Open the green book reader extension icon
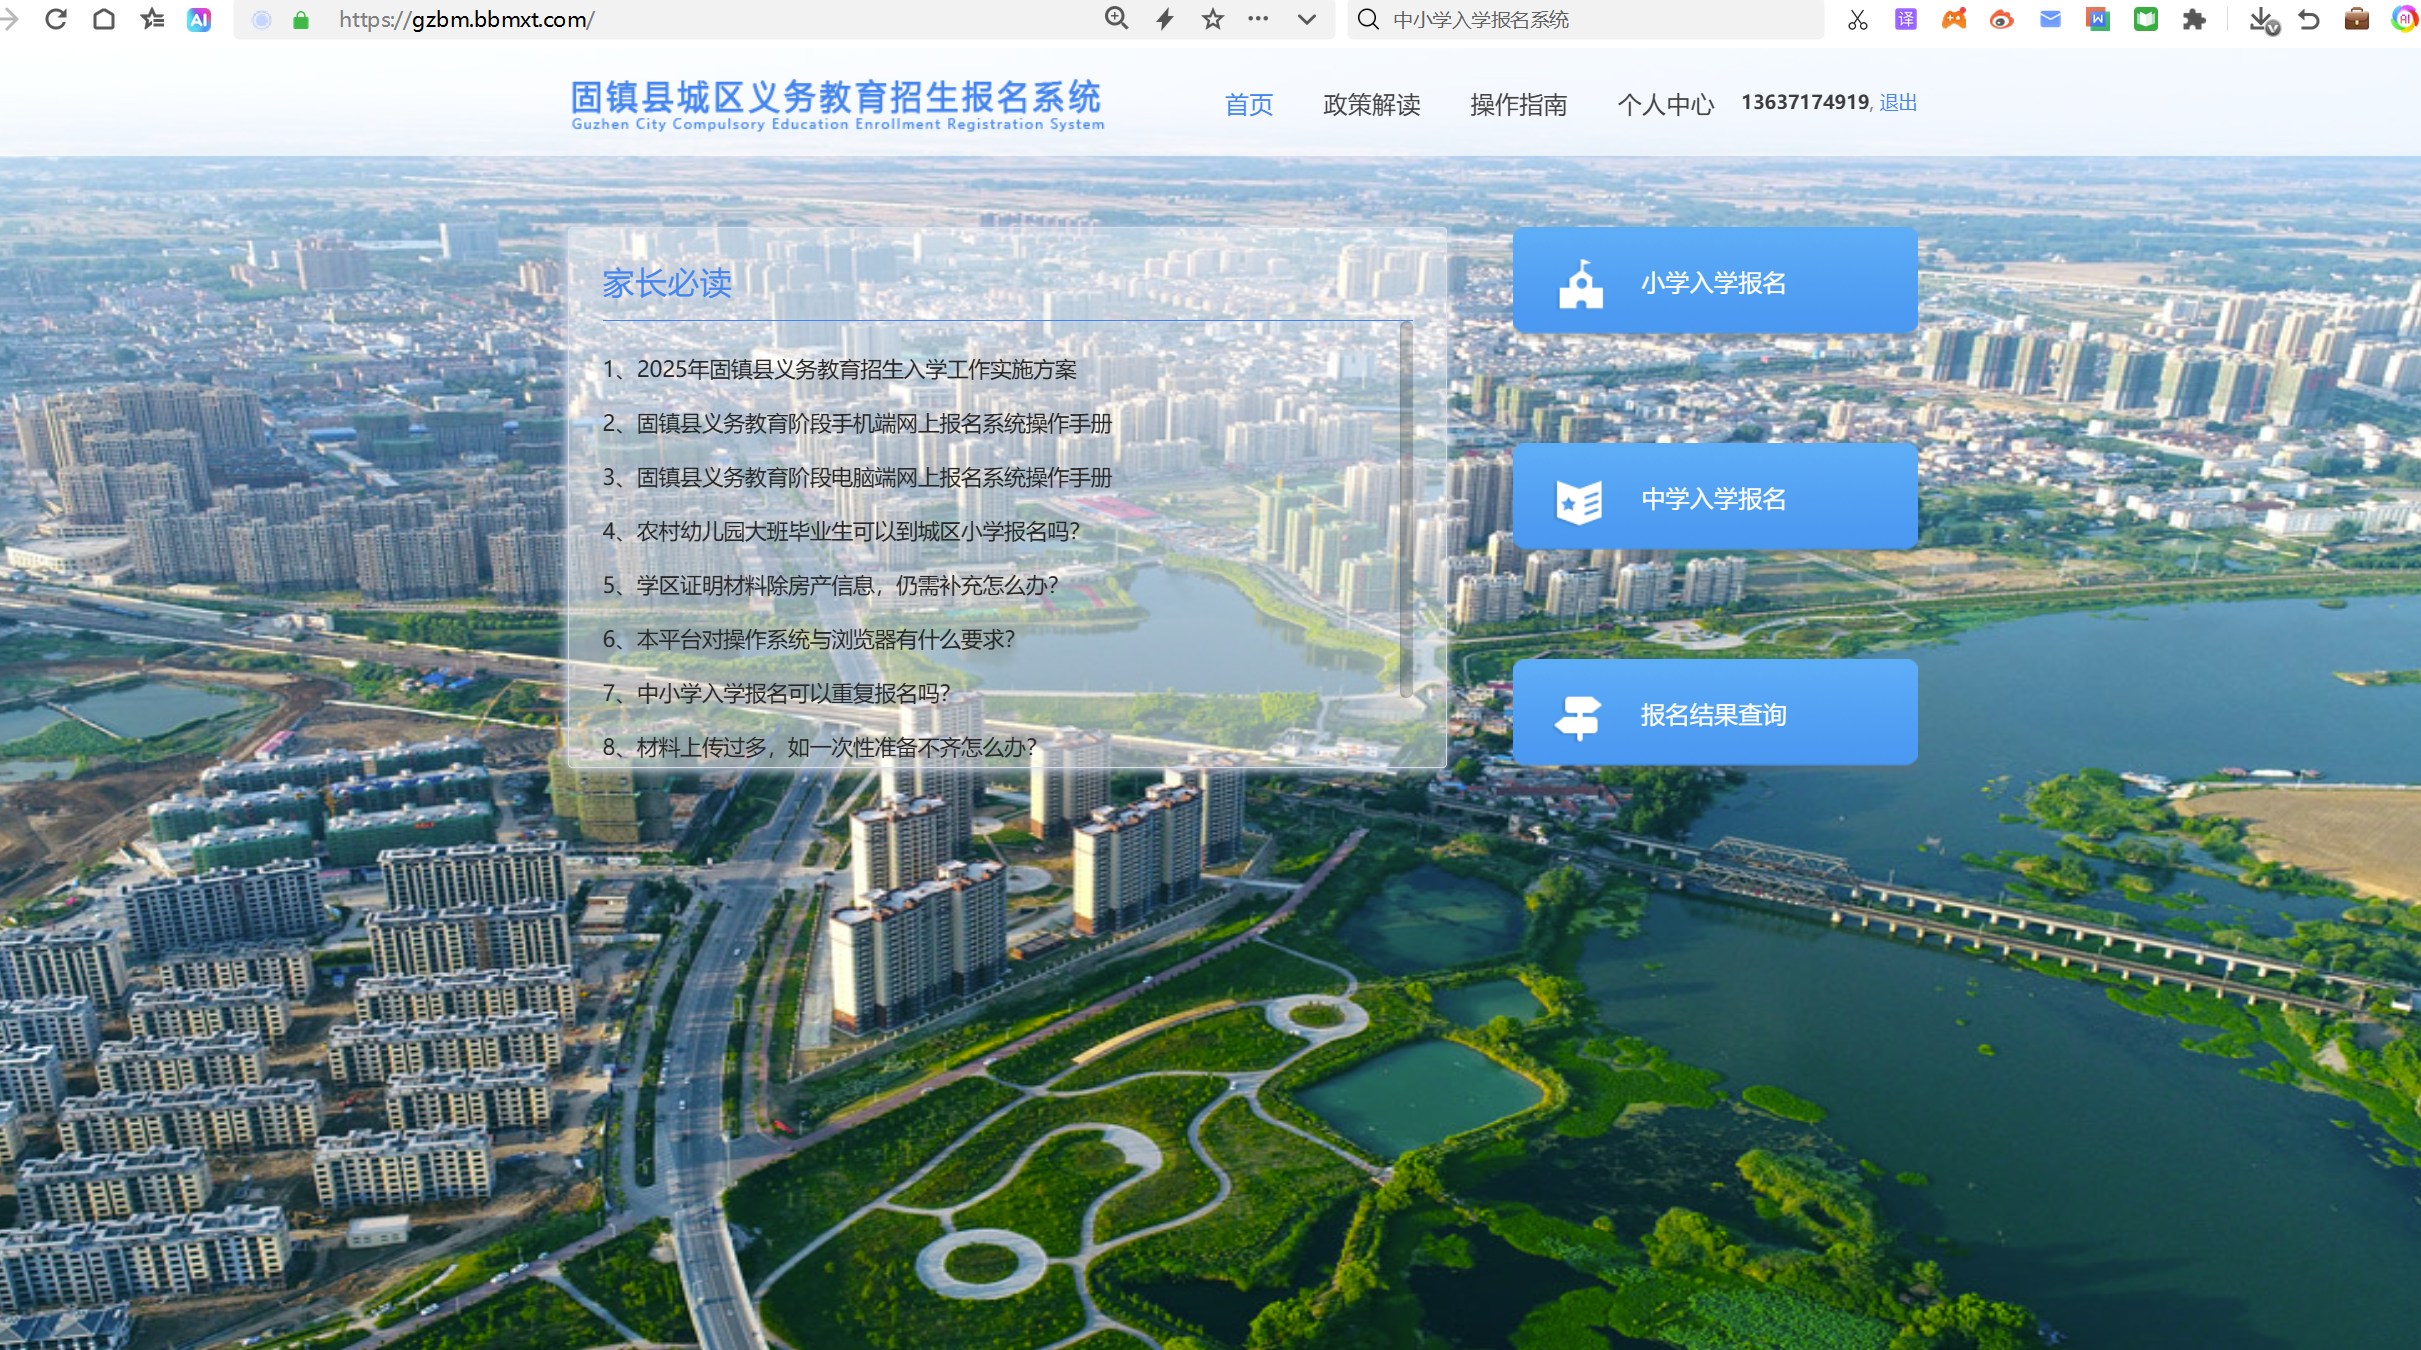2421x1350 pixels. [2146, 19]
